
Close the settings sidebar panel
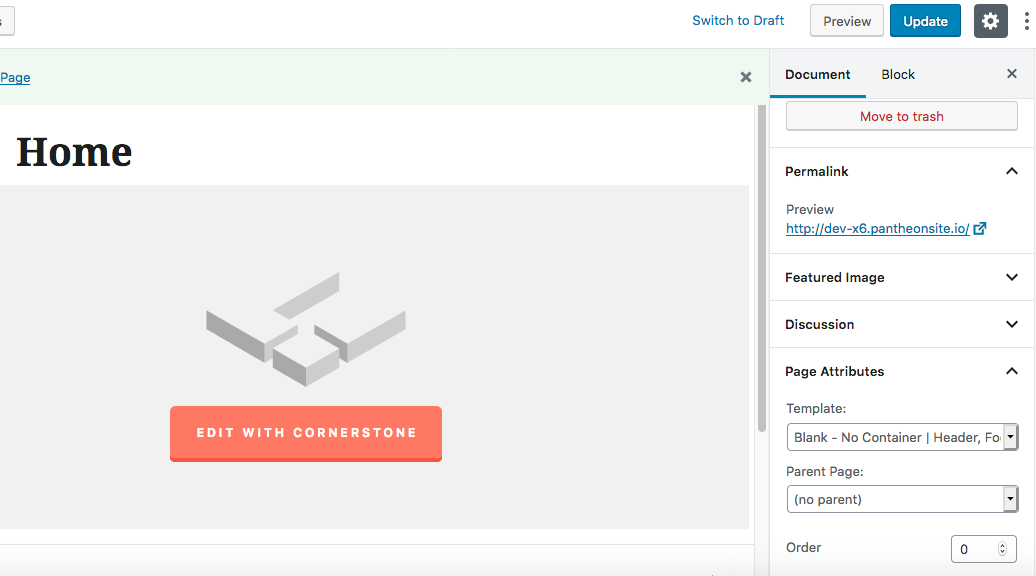click(1012, 74)
